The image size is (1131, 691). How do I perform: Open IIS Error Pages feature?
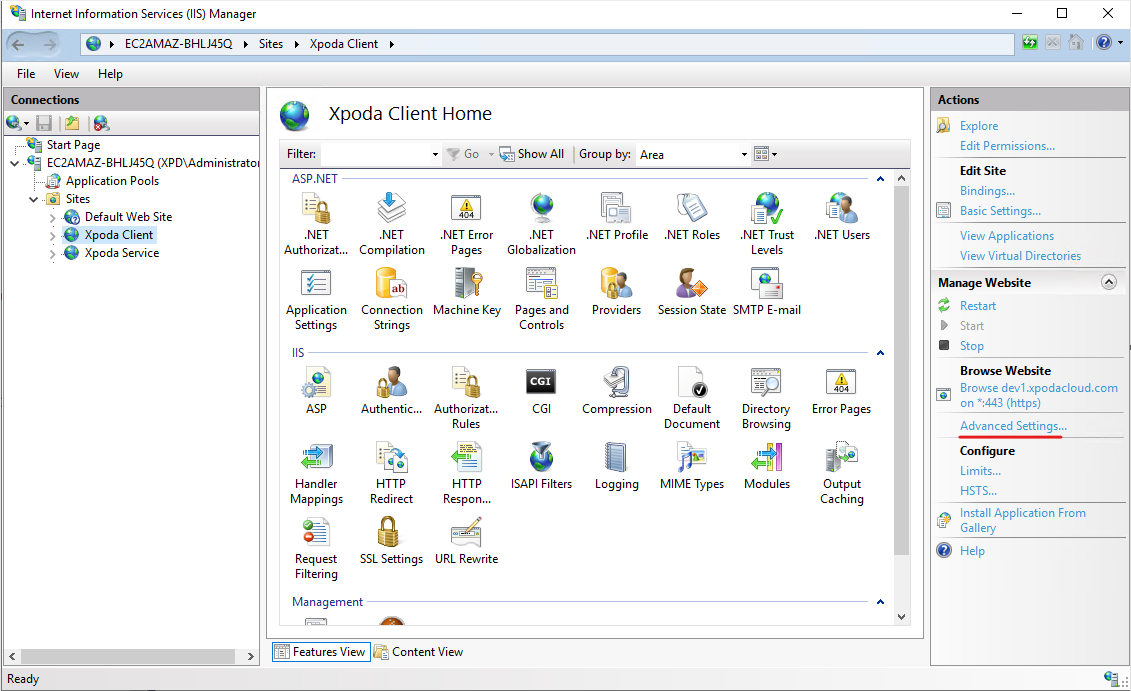click(x=842, y=391)
